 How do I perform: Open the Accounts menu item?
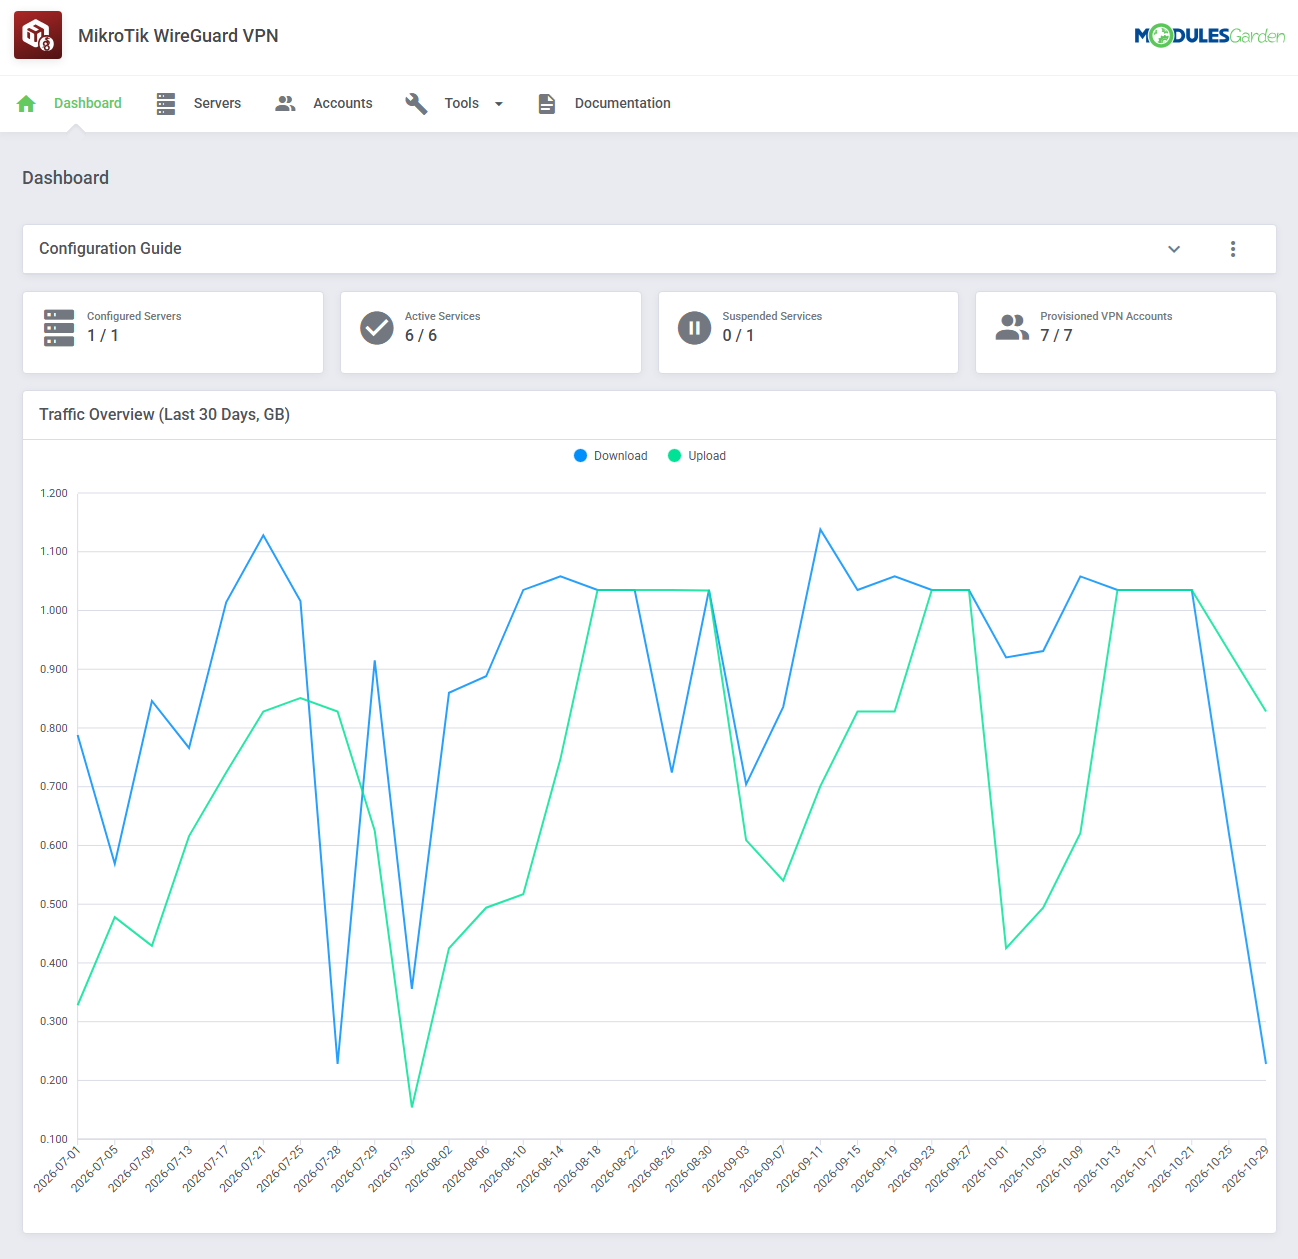343,104
